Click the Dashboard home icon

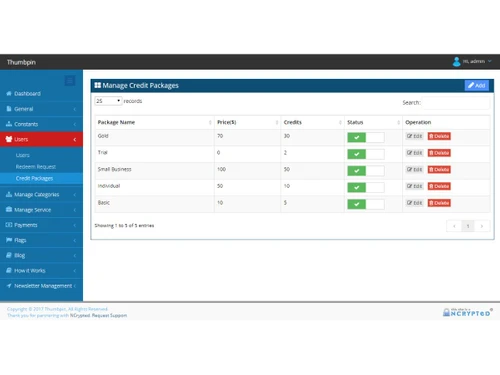9,93
